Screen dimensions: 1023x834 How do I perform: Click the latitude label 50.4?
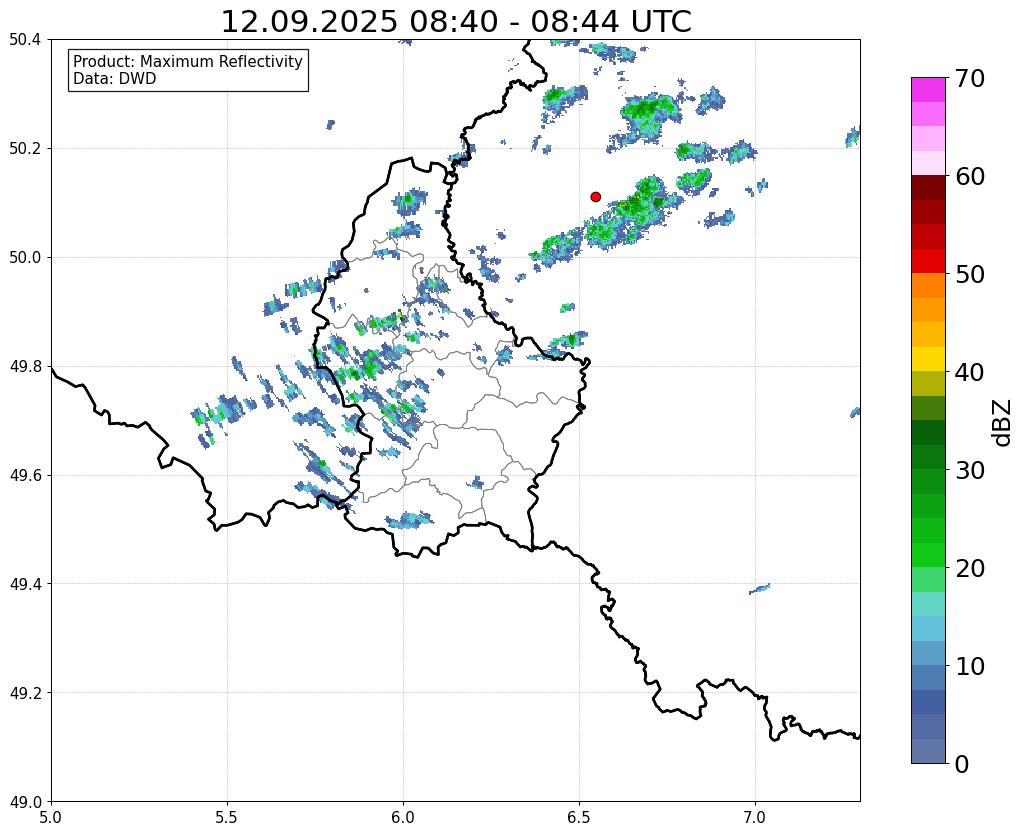coord(25,40)
